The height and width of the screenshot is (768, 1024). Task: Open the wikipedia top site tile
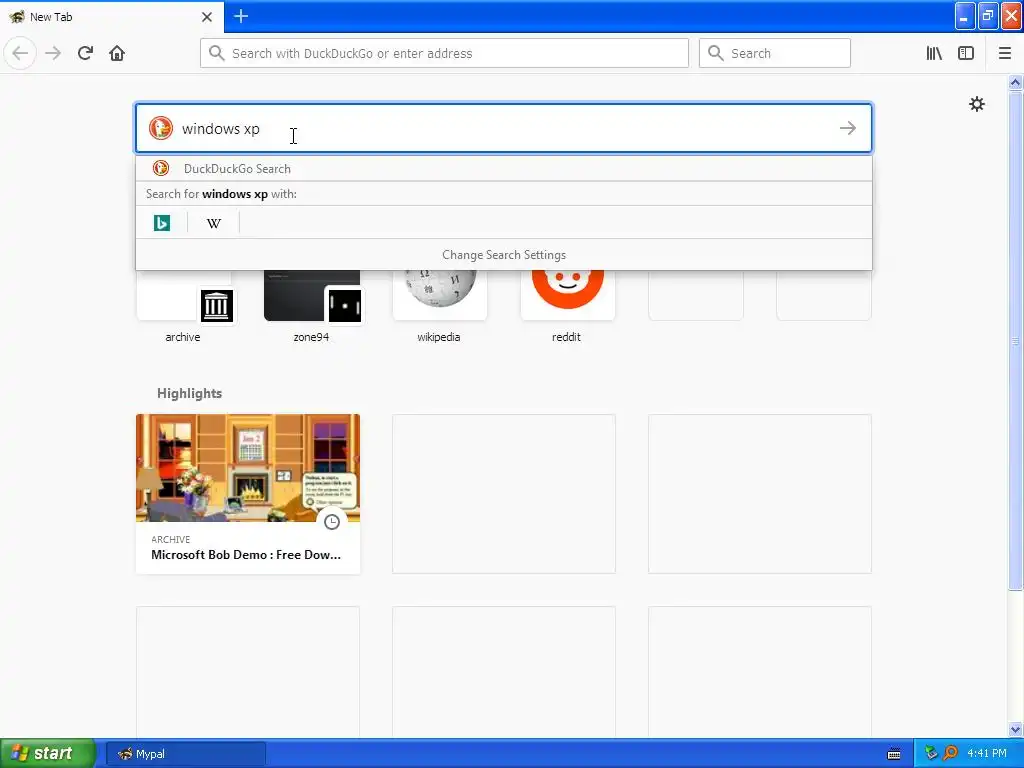click(x=439, y=306)
